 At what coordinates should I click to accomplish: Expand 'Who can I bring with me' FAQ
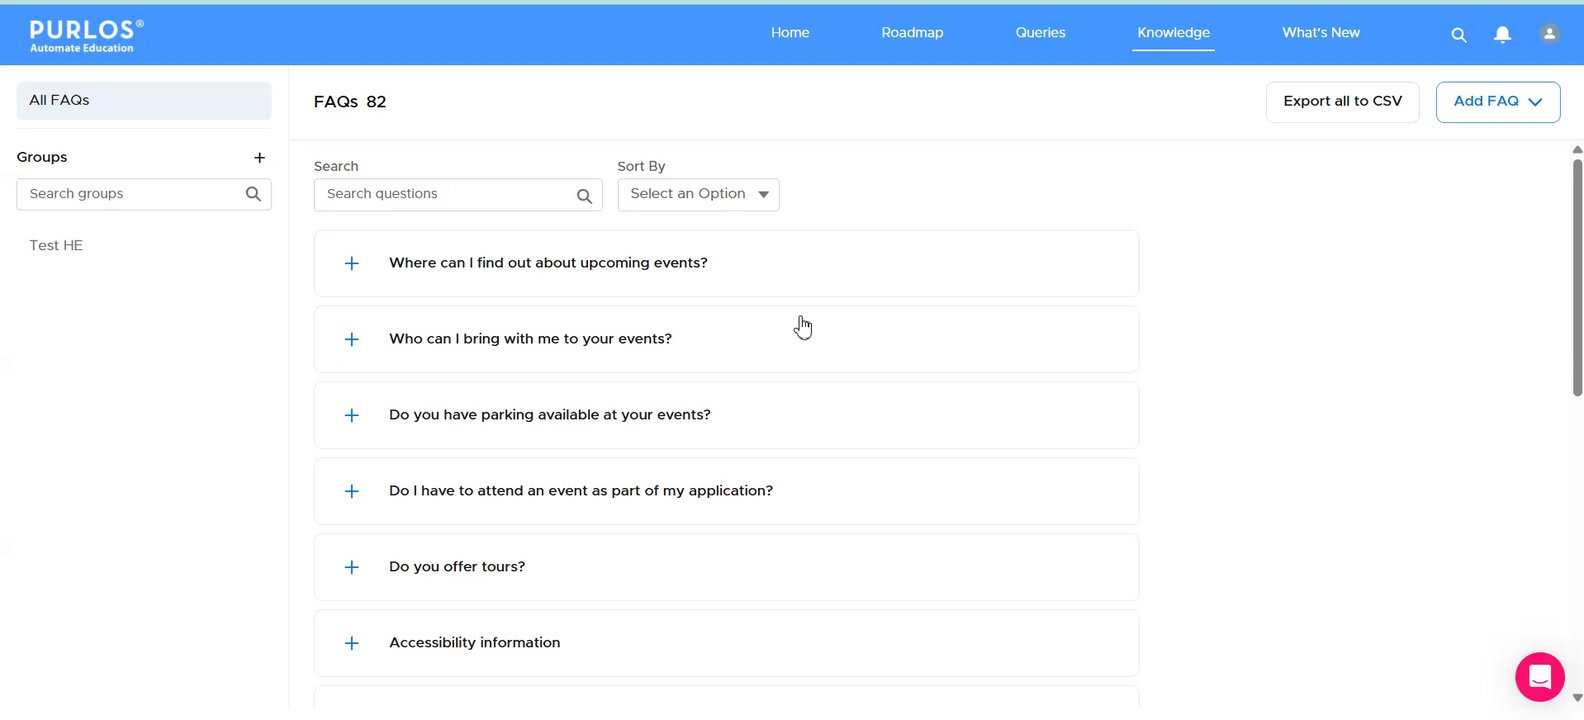[x=352, y=340]
